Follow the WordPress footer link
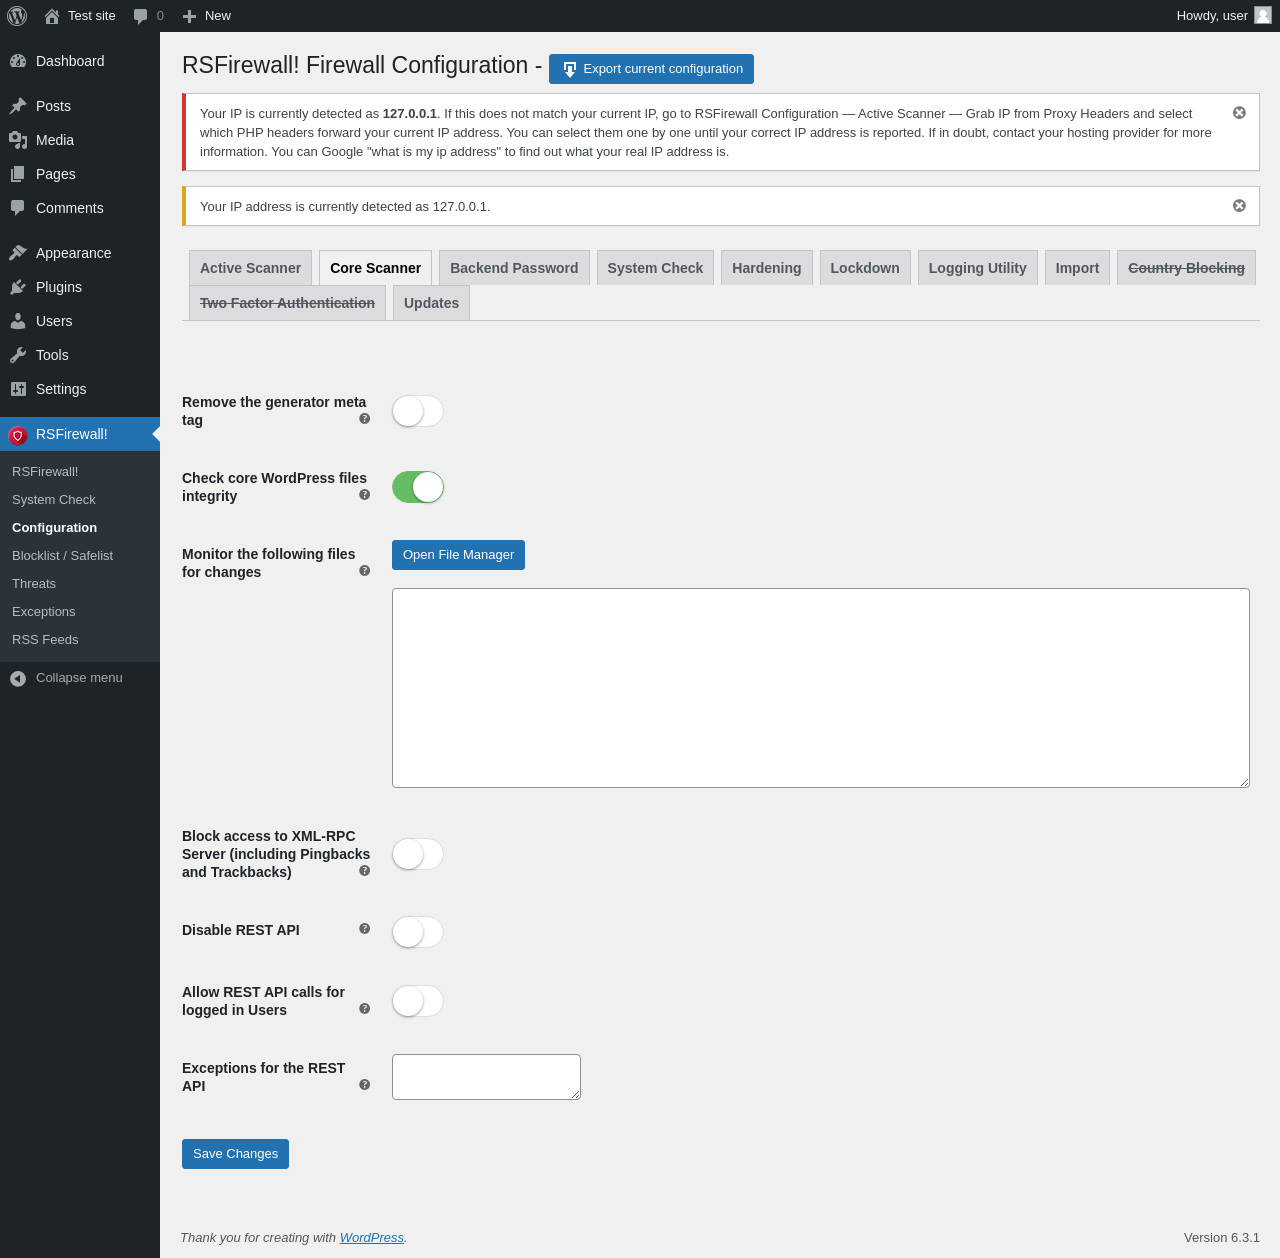Image resolution: width=1280 pixels, height=1258 pixels. click(x=371, y=1238)
